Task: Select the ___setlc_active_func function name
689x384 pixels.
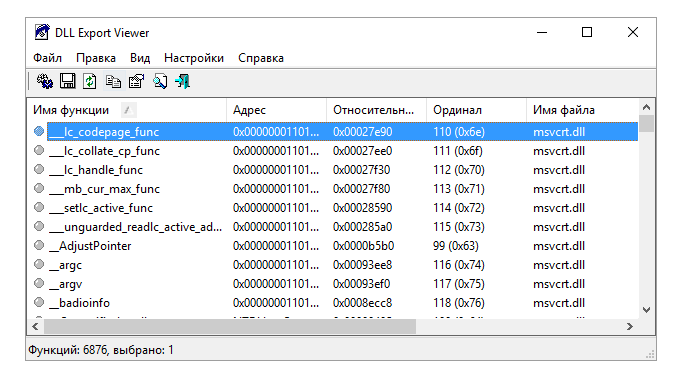Action: [x=101, y=208]
